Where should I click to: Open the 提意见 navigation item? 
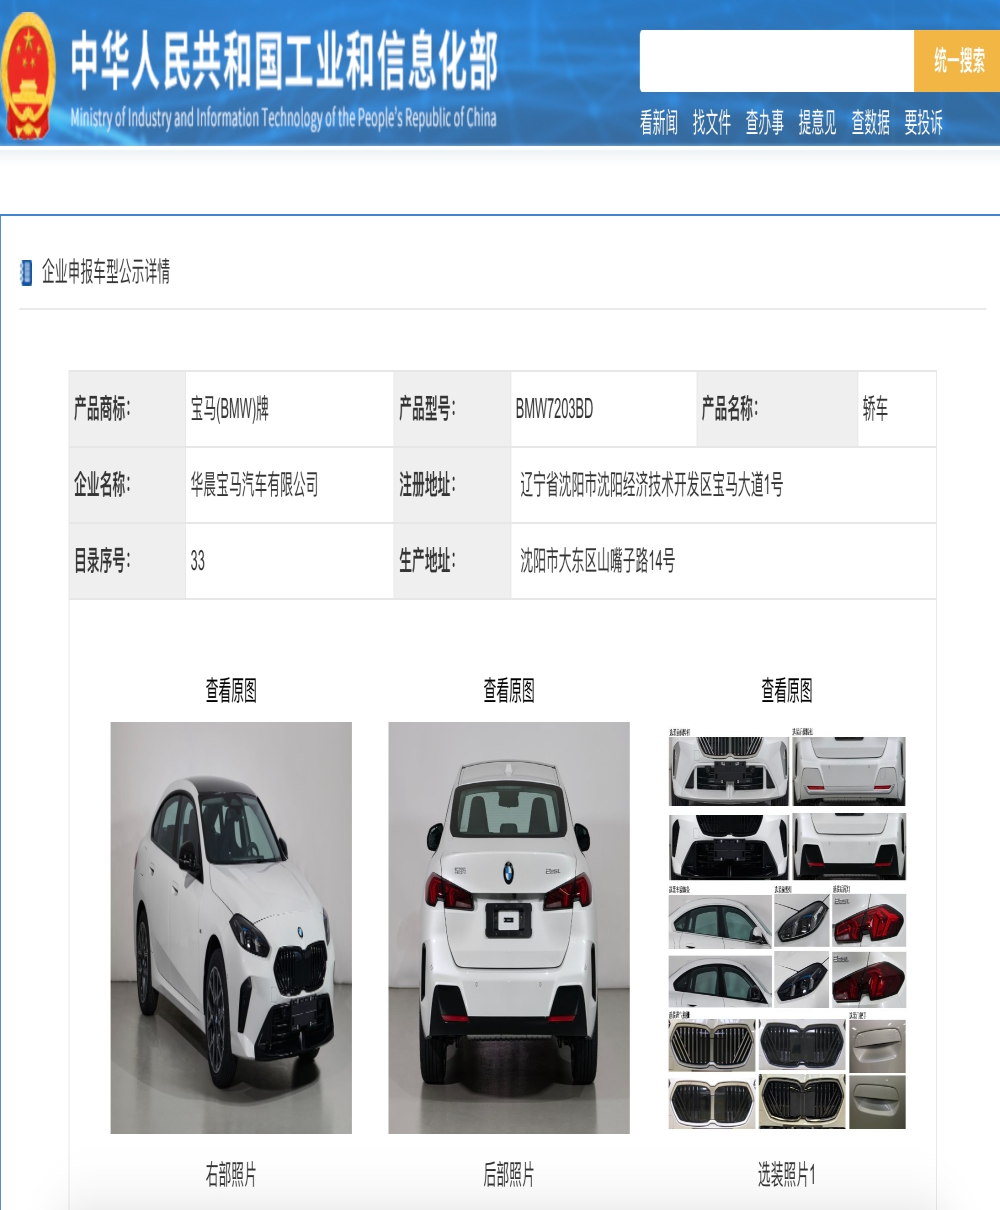[817, 123]
